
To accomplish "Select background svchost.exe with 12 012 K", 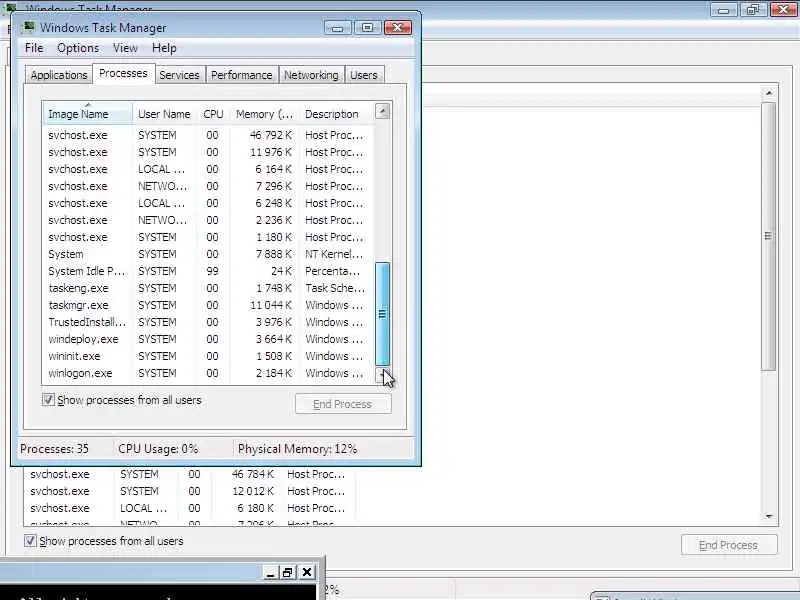I will click(189, 491).
